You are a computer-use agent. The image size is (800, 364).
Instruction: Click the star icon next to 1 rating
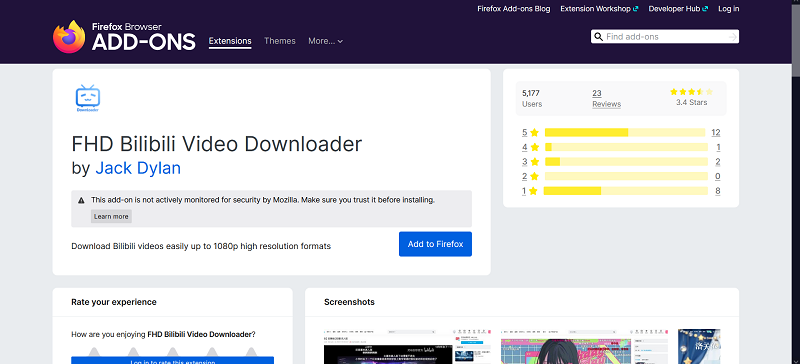coord(533,191)
